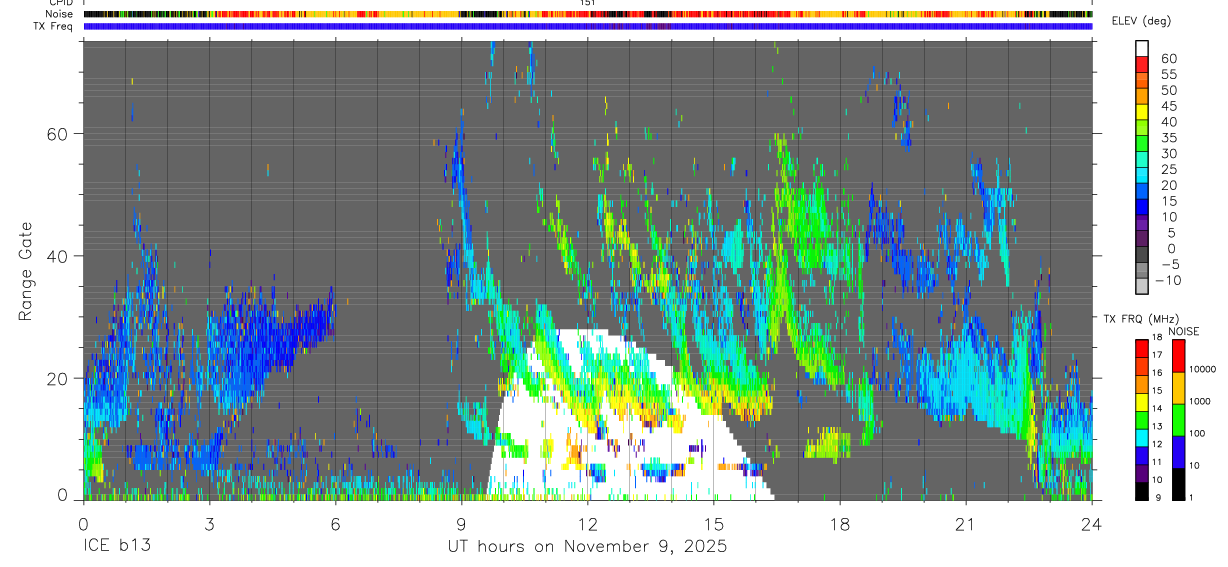Image resolution: width=1228 pixels, height=567 pixels.
Task: Click the multicolored Noise strip above the plot
Action: 587,14
